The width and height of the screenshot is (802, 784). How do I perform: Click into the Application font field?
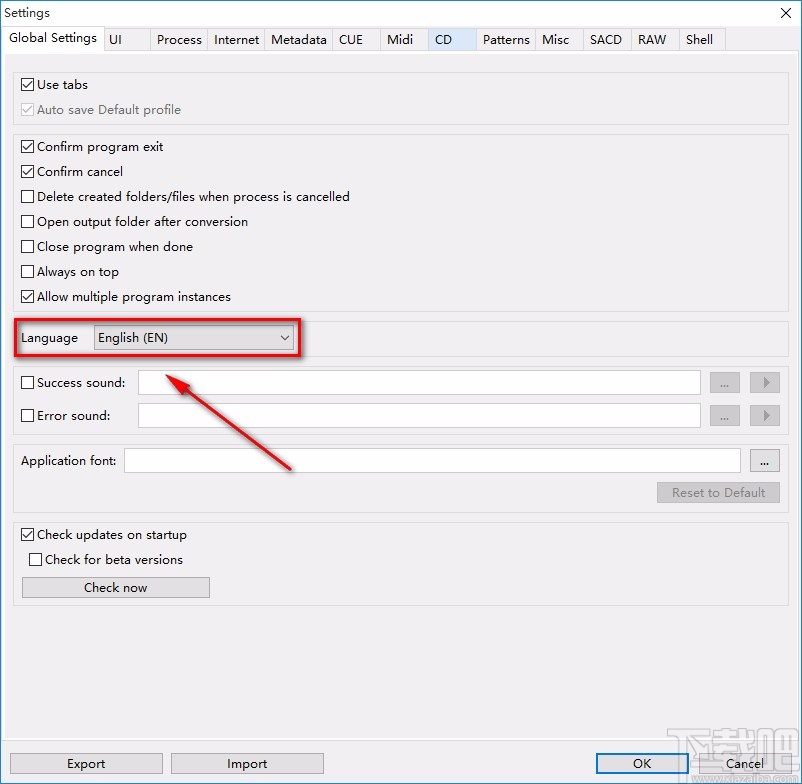click(432, 461)
